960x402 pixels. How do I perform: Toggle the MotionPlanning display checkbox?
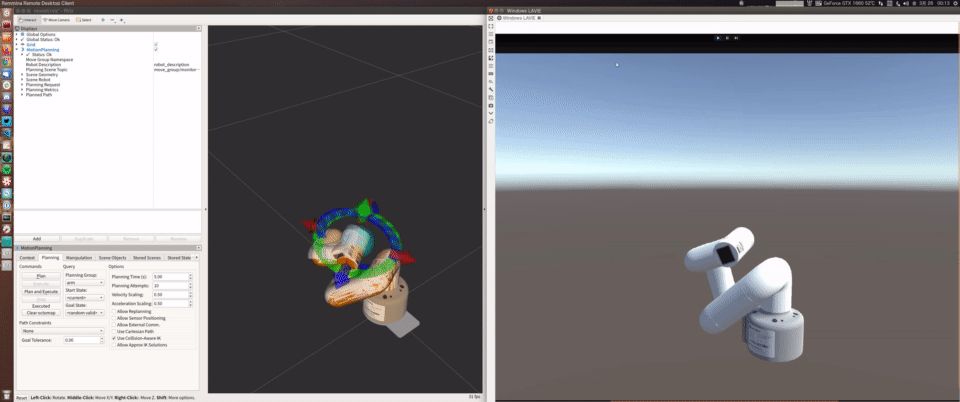156,50
